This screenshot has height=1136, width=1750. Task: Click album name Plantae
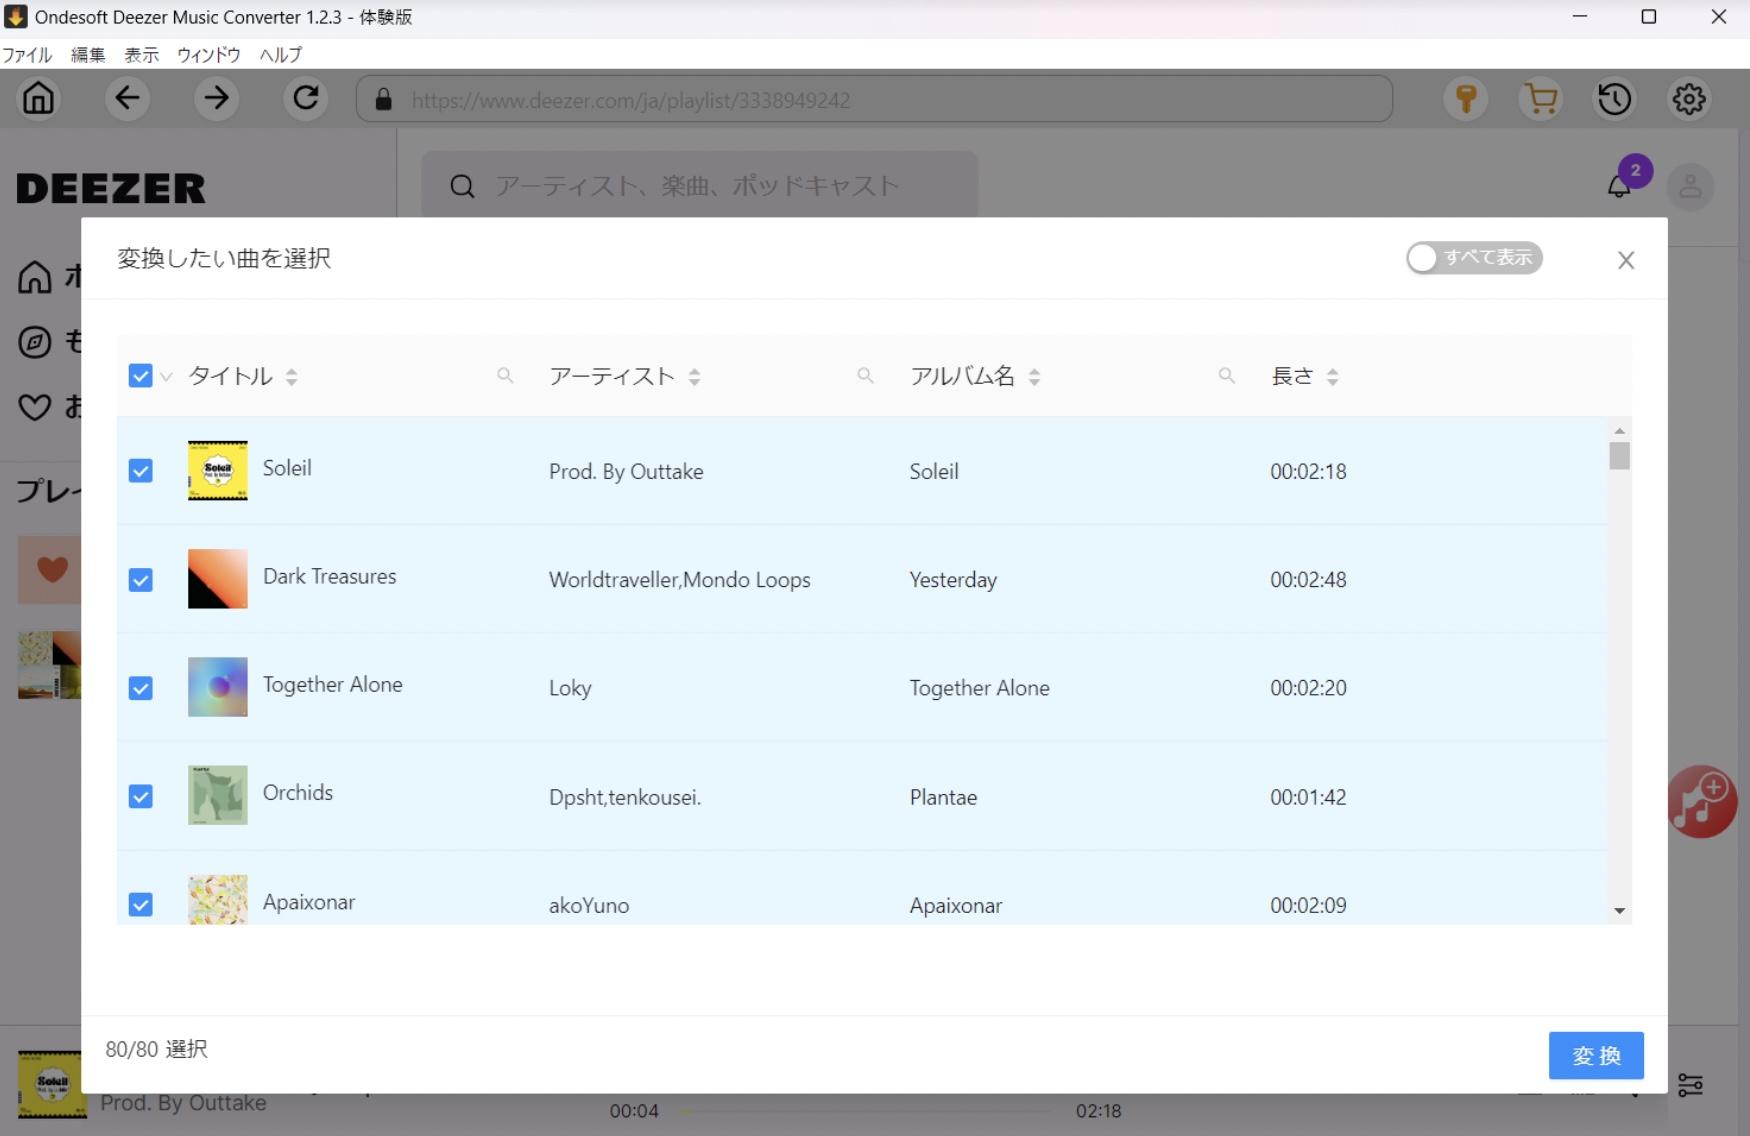coord(943,797)
